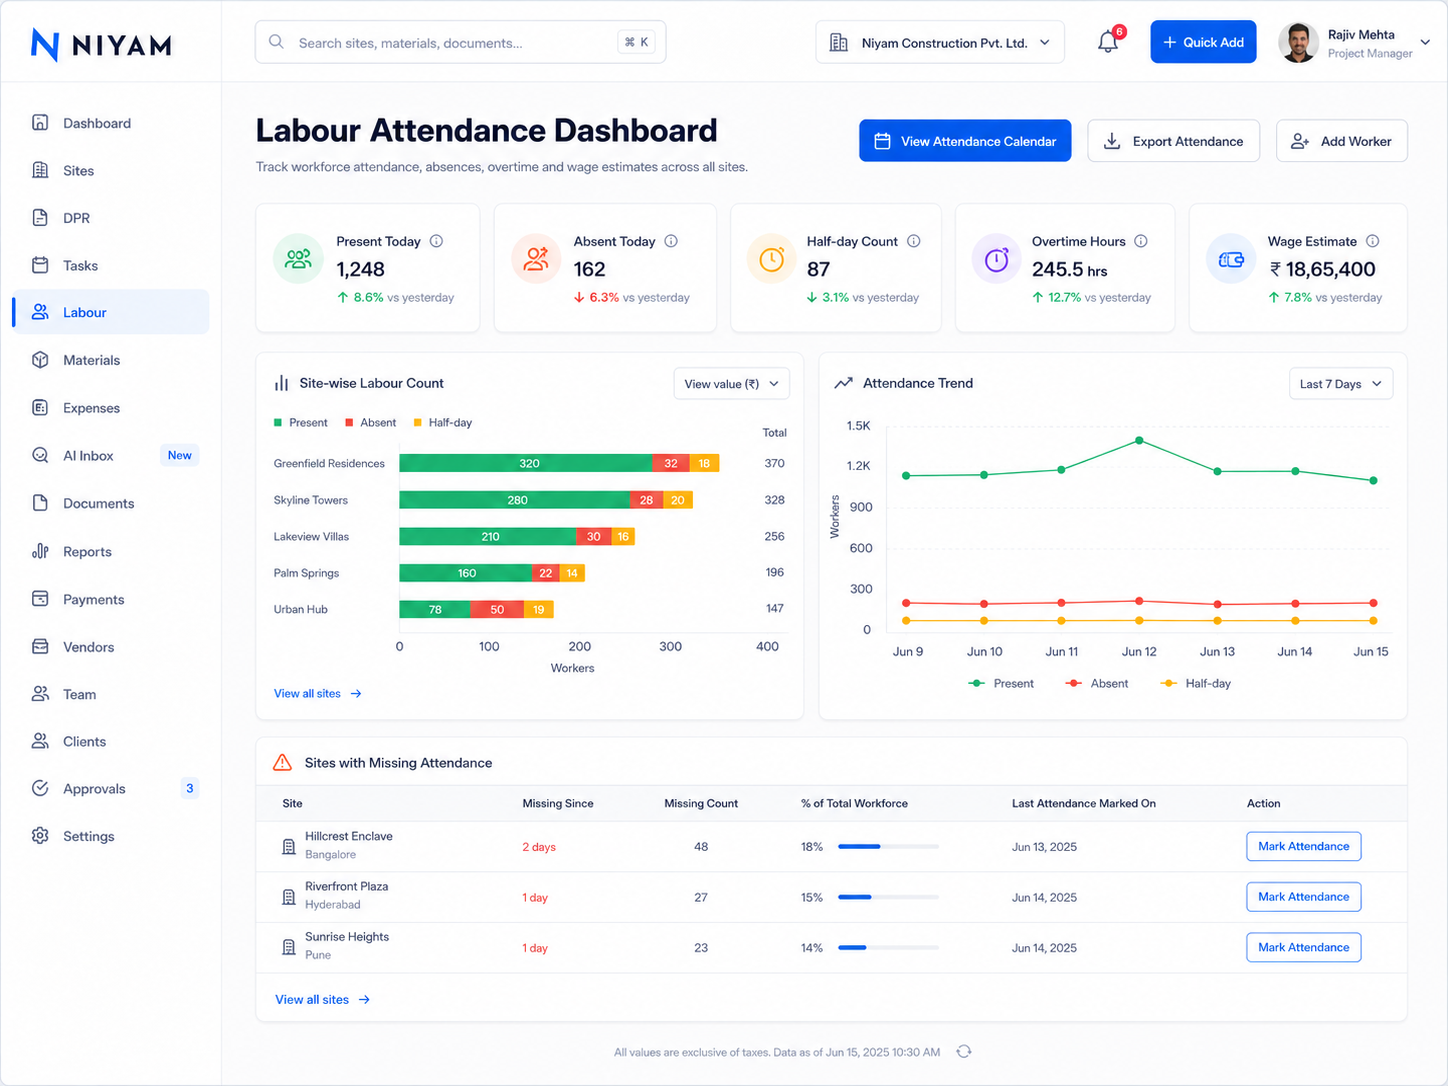Click info icon next to Present Today
Screen dimensions: 1448x1086
click(436, 241)
